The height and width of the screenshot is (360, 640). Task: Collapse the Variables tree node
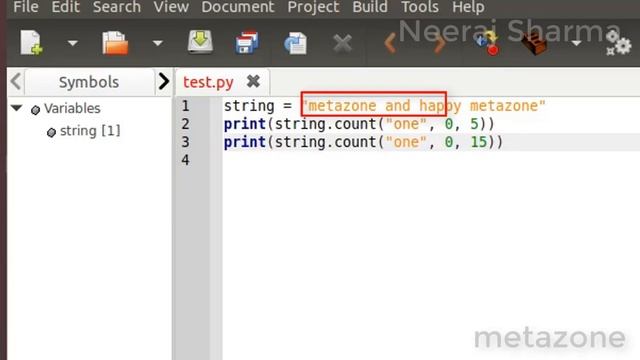17,108
